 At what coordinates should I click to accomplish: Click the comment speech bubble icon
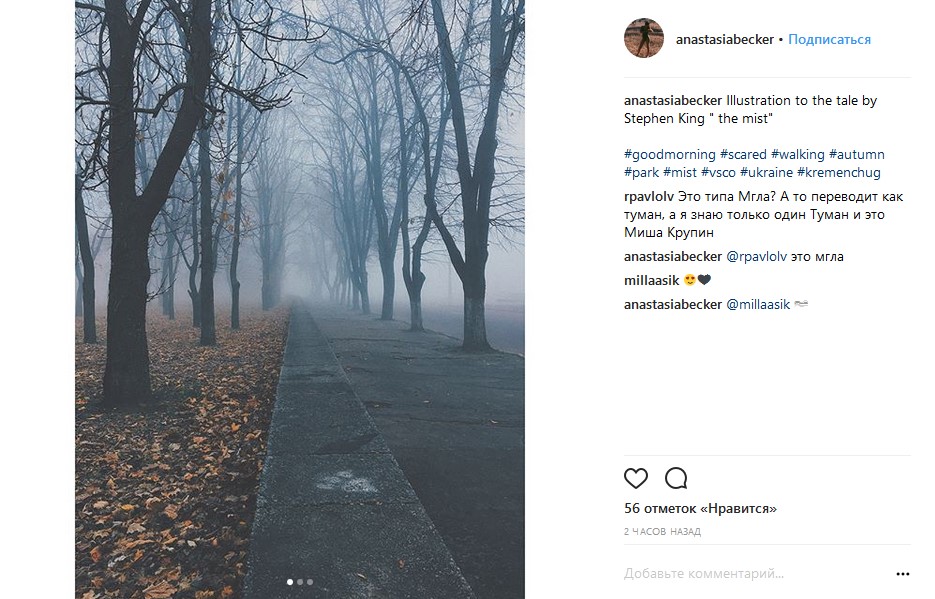[676, 478]
